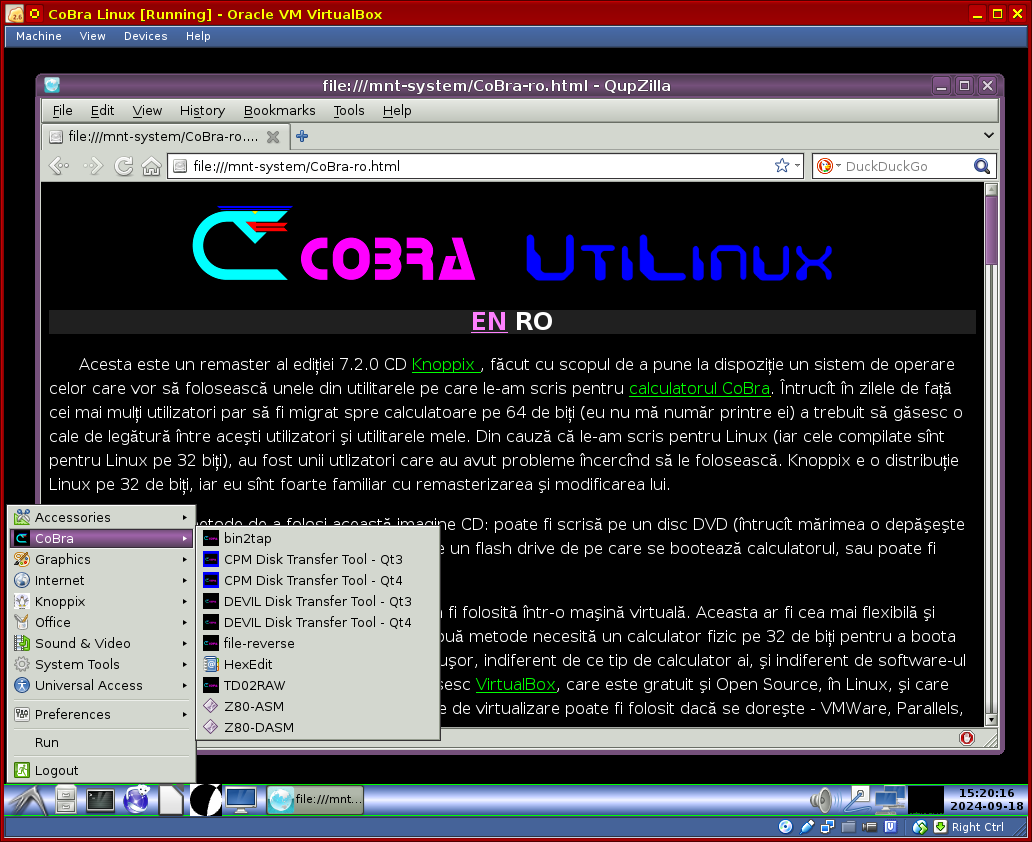This screenshot has width=1032, height=842.
Task: Open bin2tap in the CoBra menu
Action: tap(248, 538)
